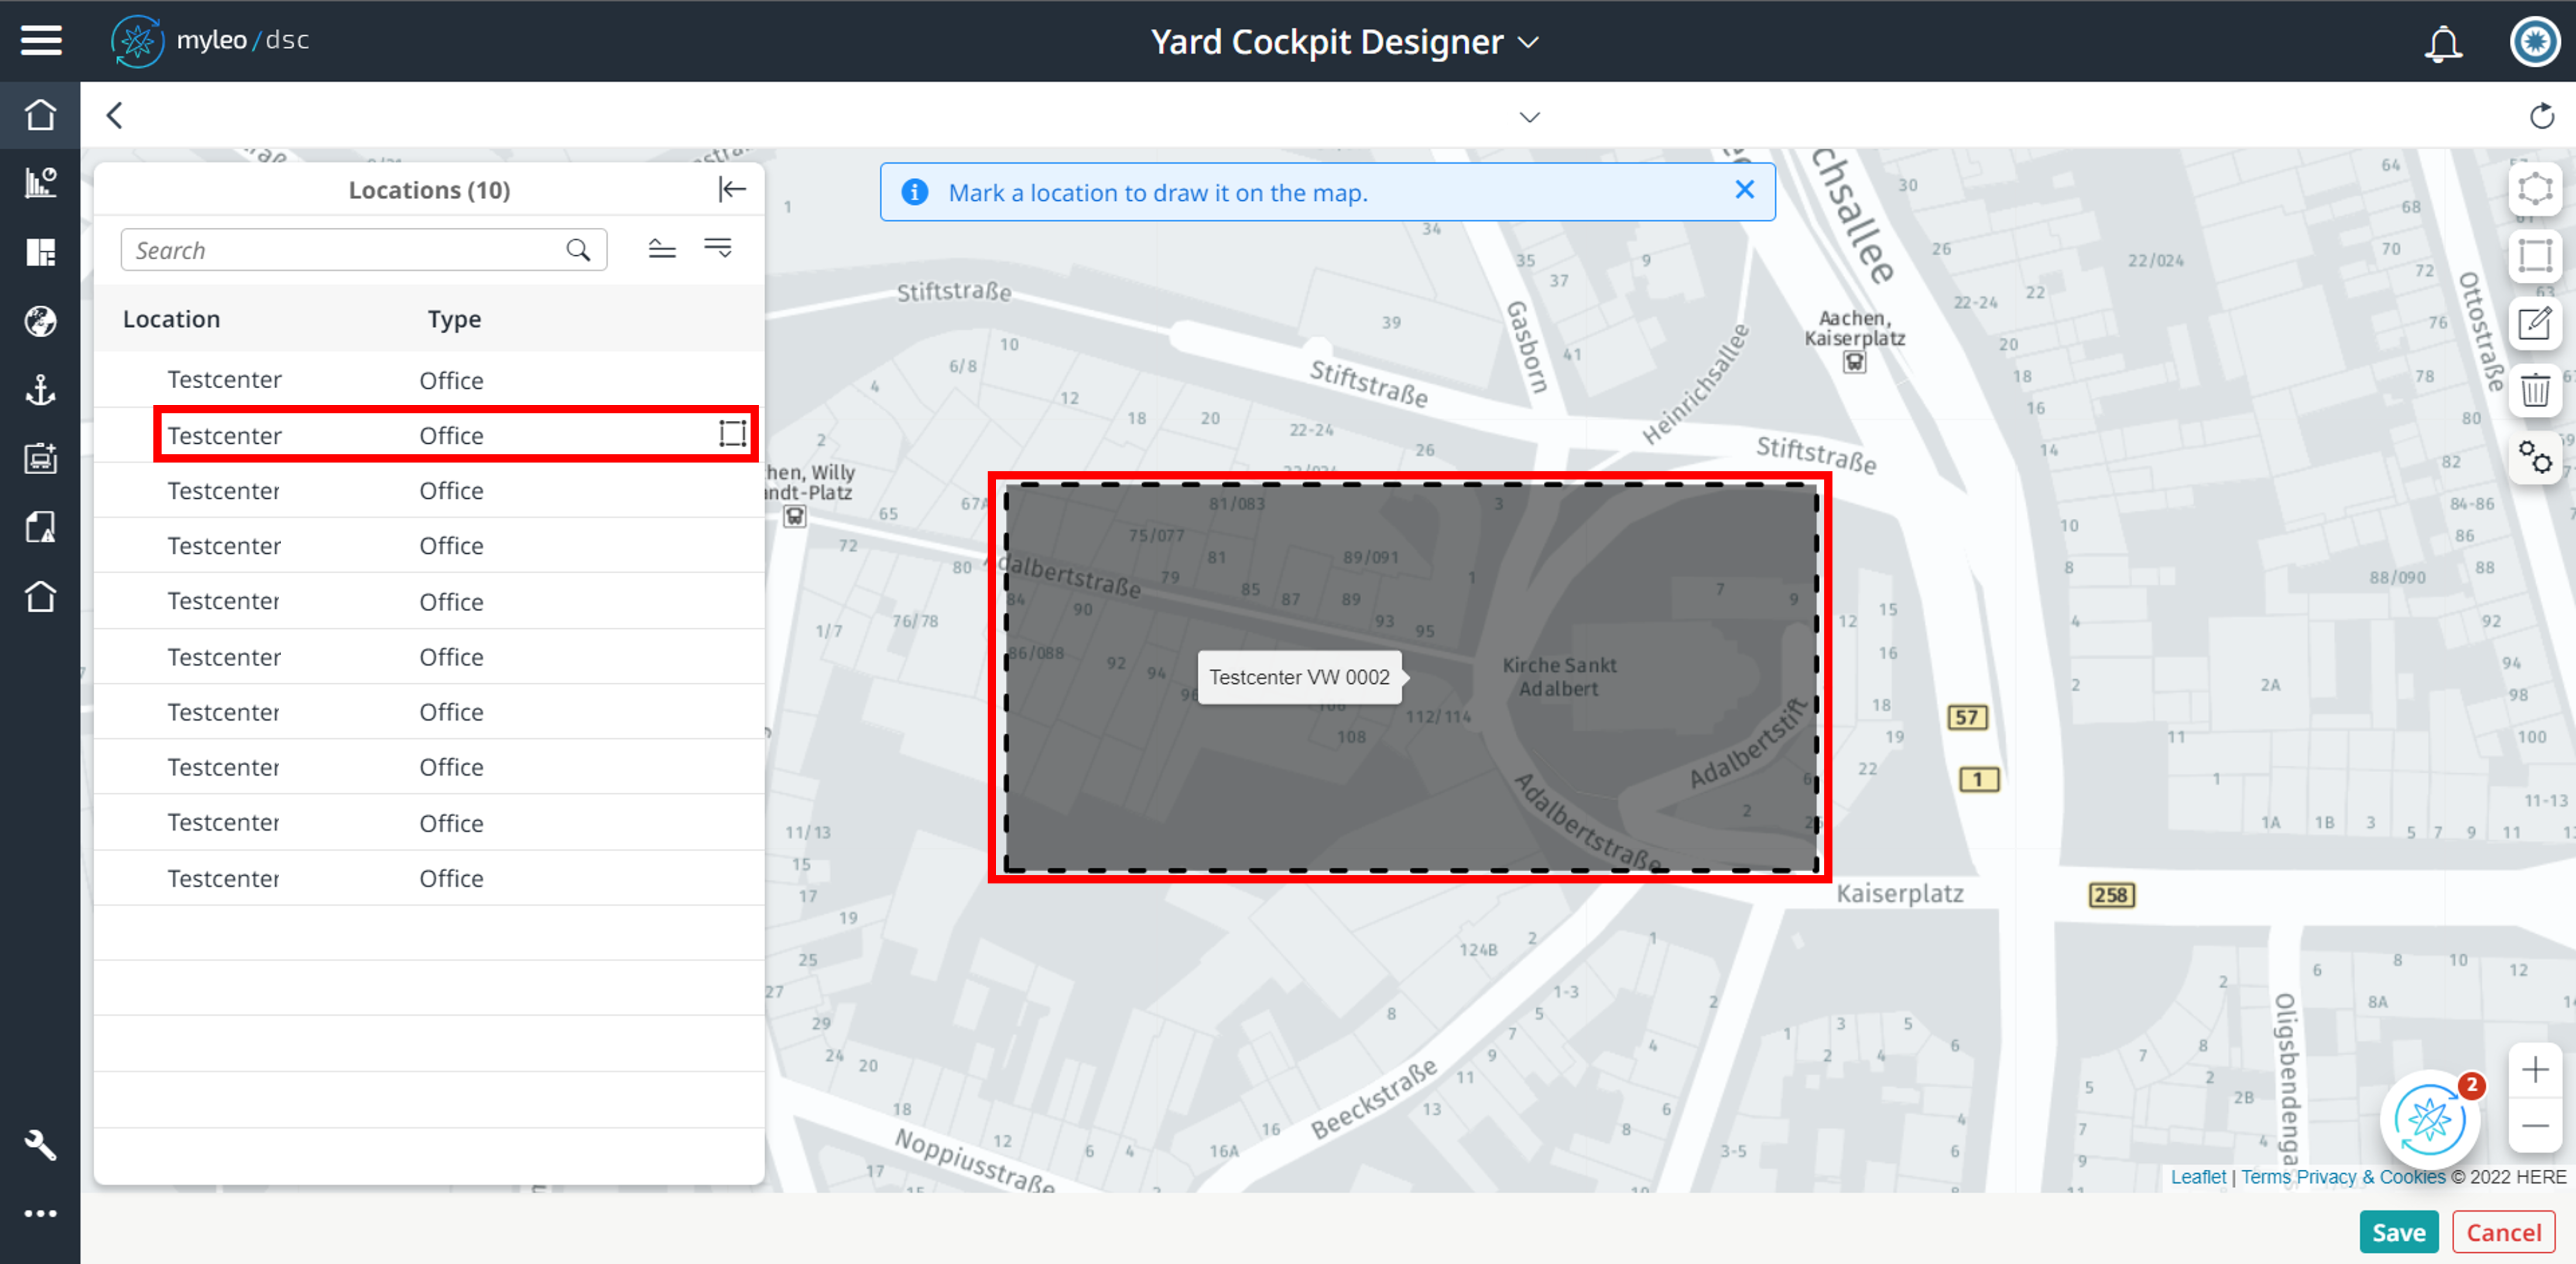
Task: Collapse the Locations panel arrow
Action: tap(732, 189)
